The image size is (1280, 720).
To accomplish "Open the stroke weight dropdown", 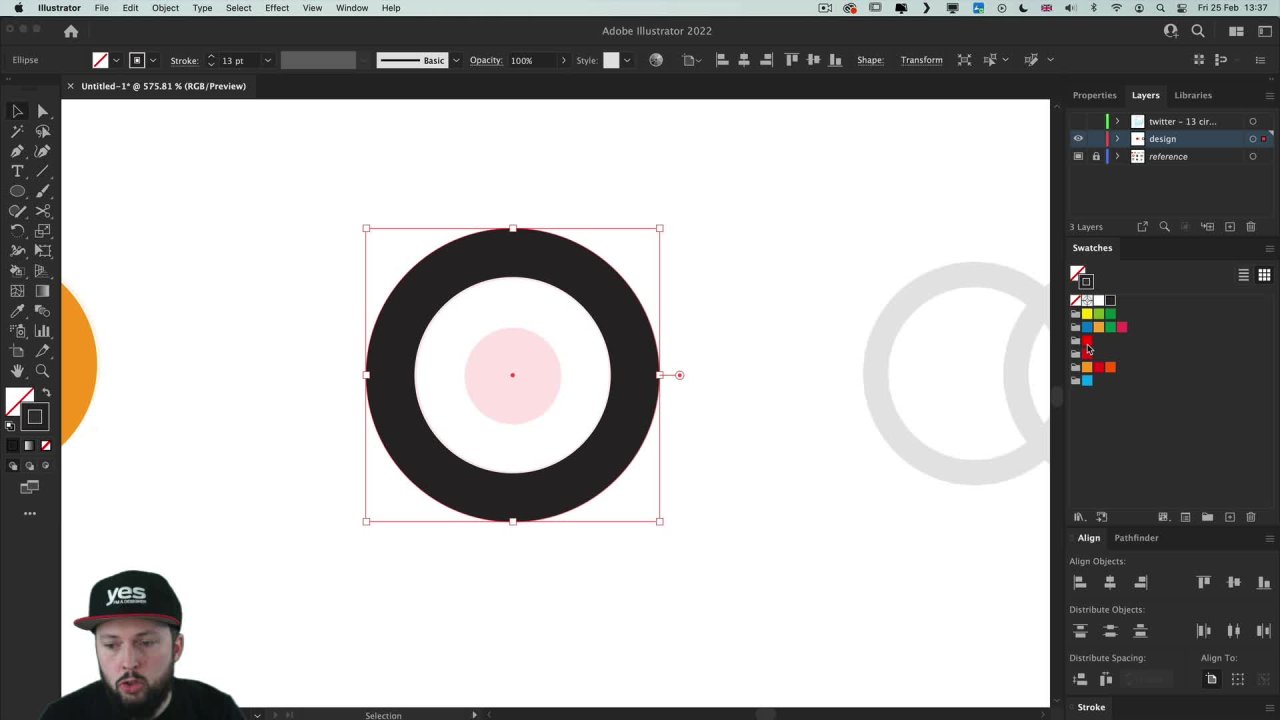I will point(267,61).
